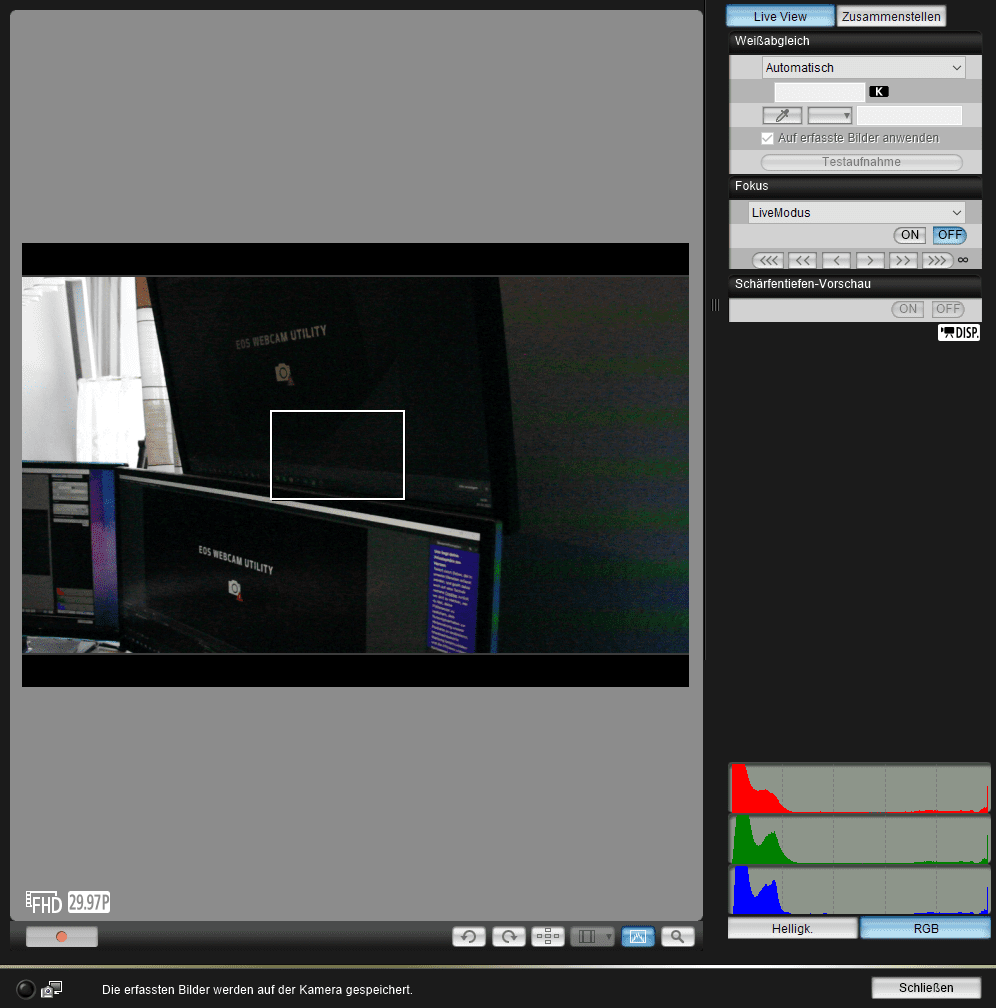Rotate the live view clockwise

[x=509, y=937]
